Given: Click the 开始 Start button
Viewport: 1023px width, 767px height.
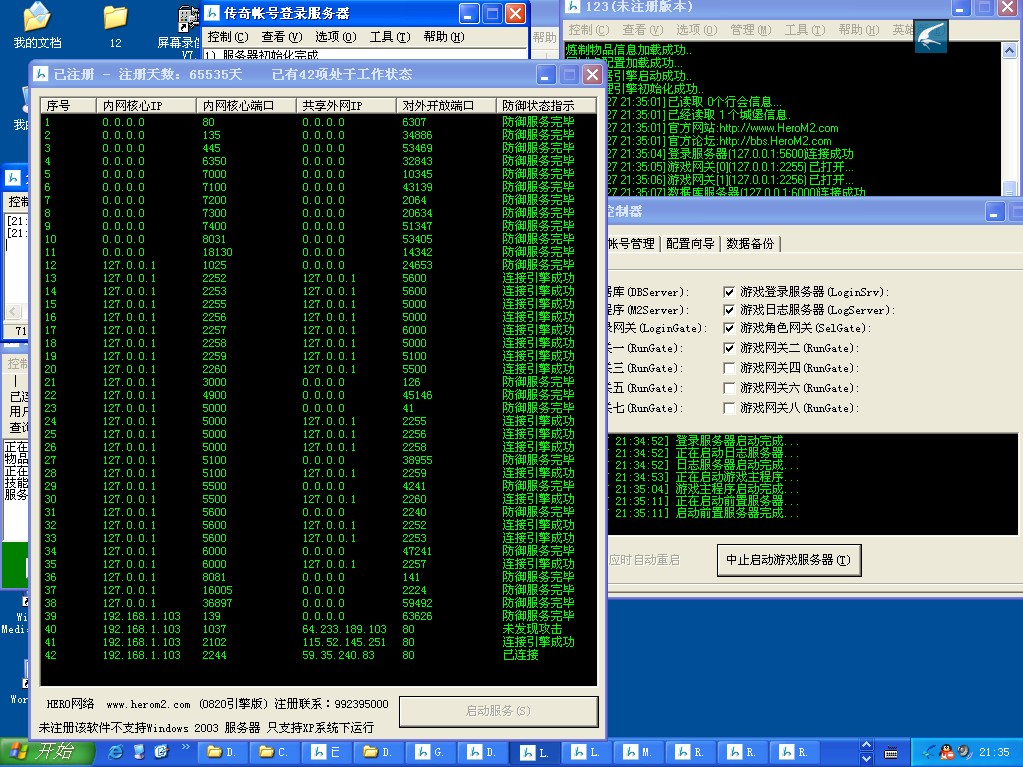Looking at the screenshot, I should coord(41,751).
